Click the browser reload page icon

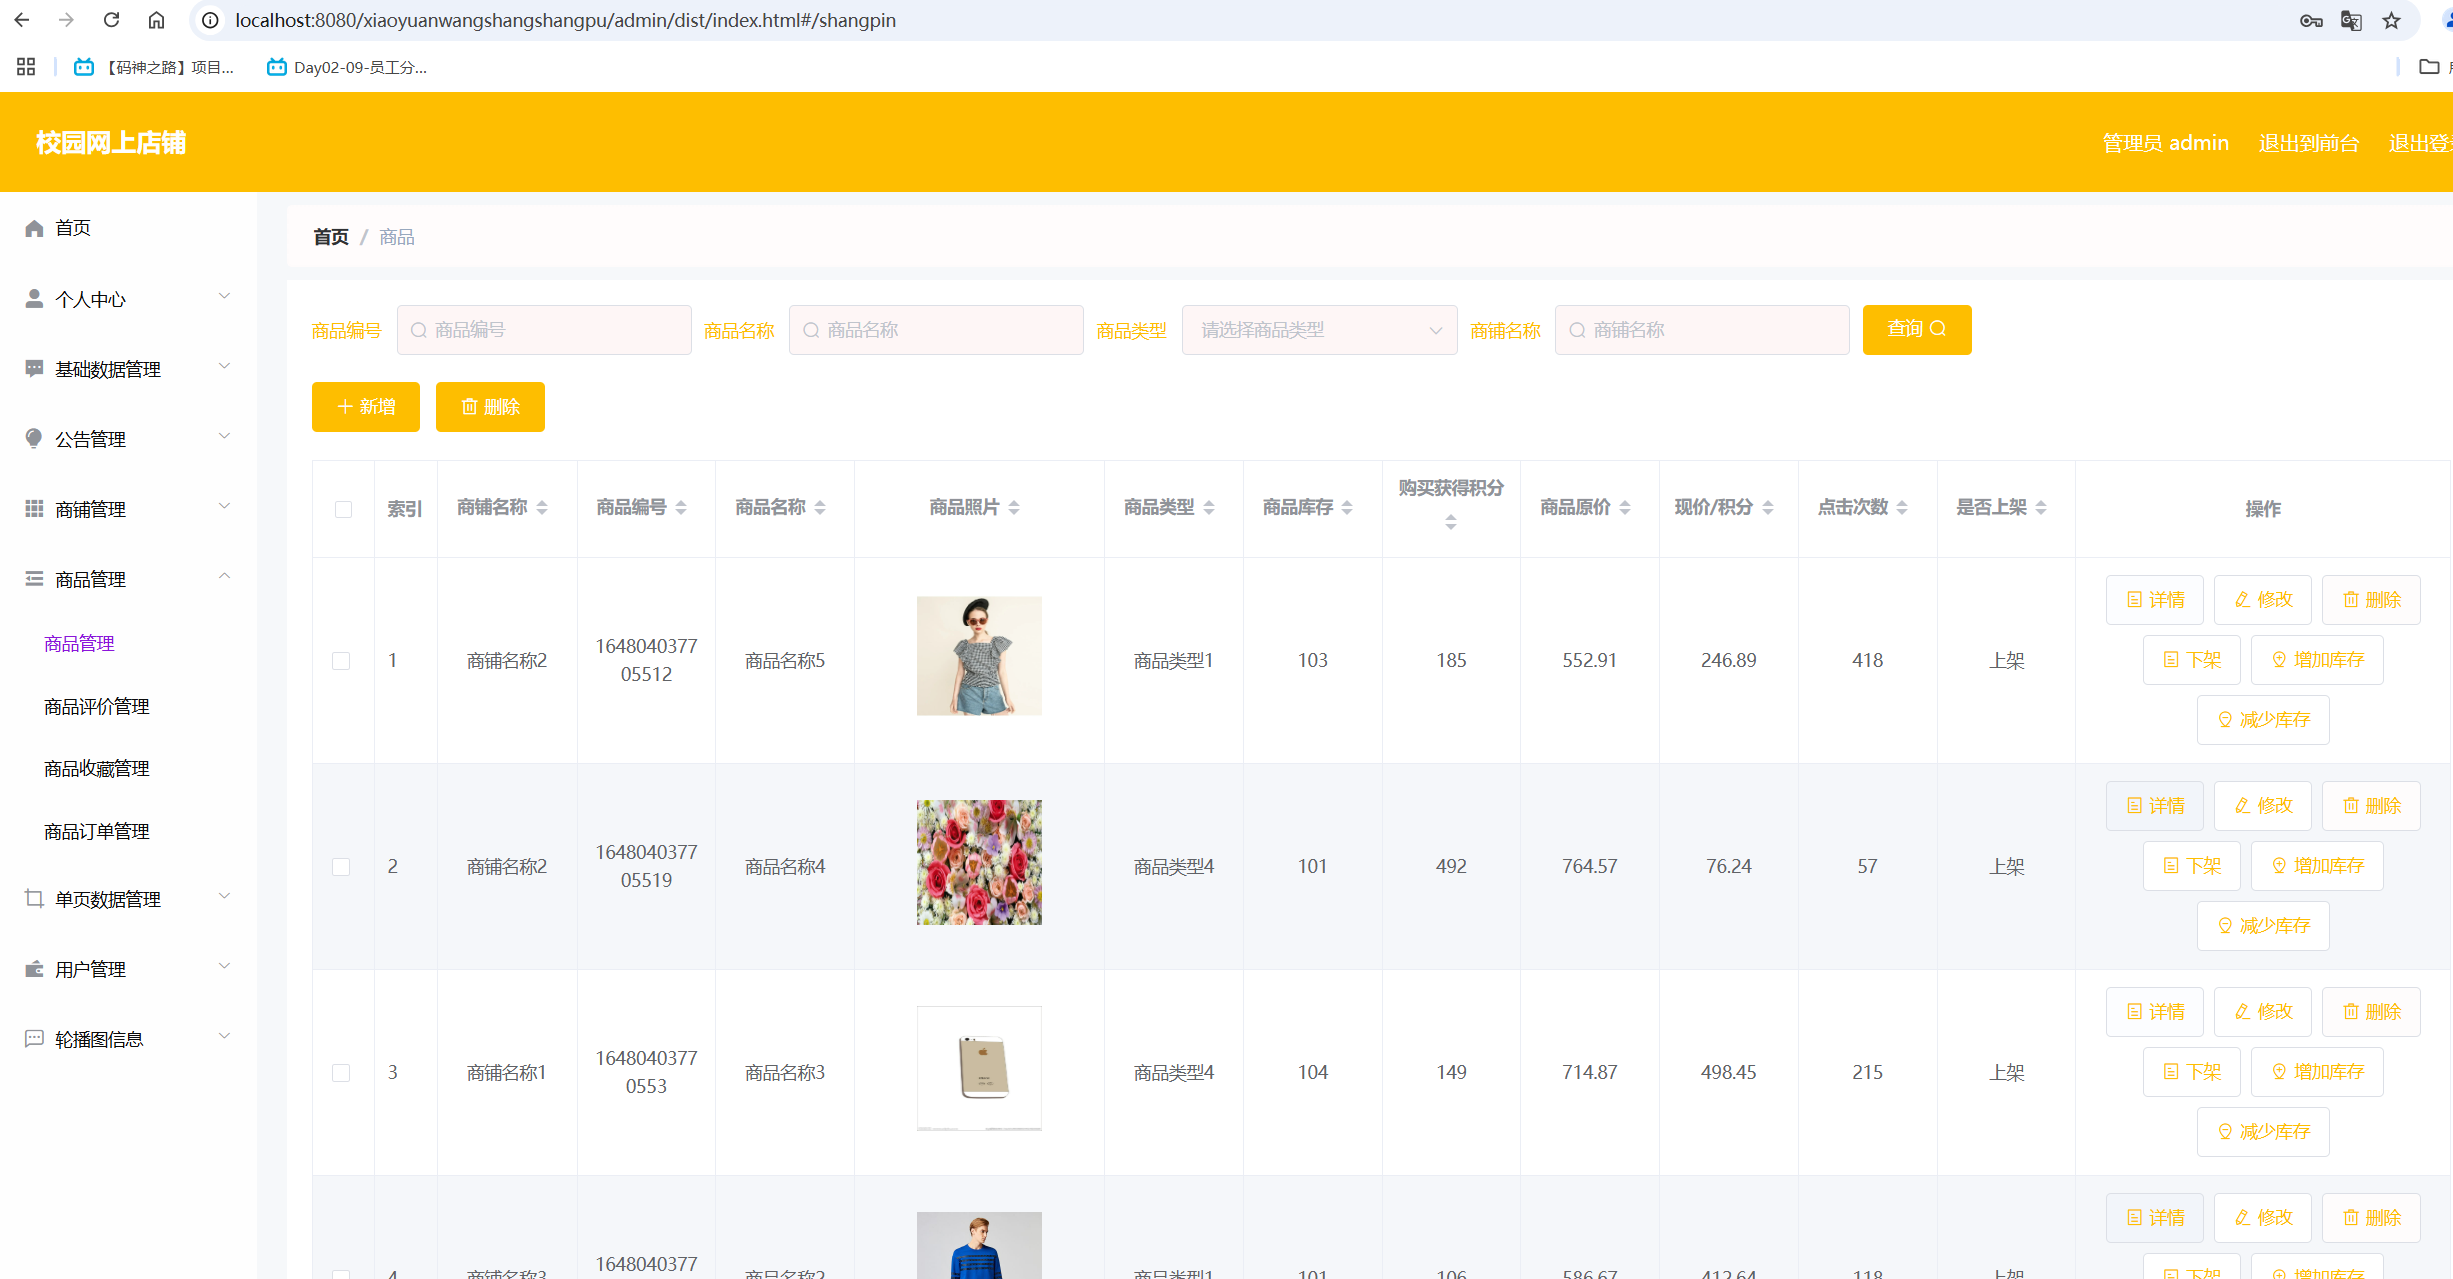(112, 20)
